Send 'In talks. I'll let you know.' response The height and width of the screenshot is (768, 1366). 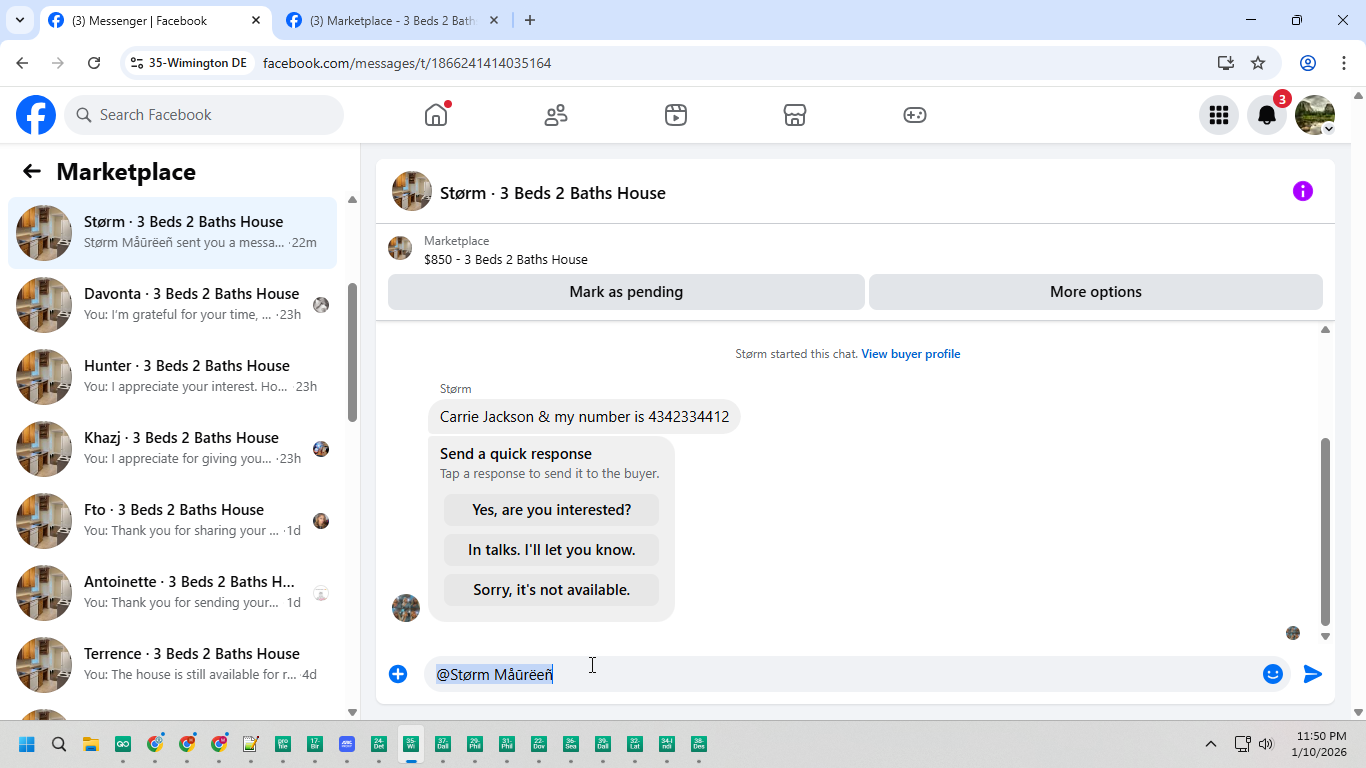(552, 550)
